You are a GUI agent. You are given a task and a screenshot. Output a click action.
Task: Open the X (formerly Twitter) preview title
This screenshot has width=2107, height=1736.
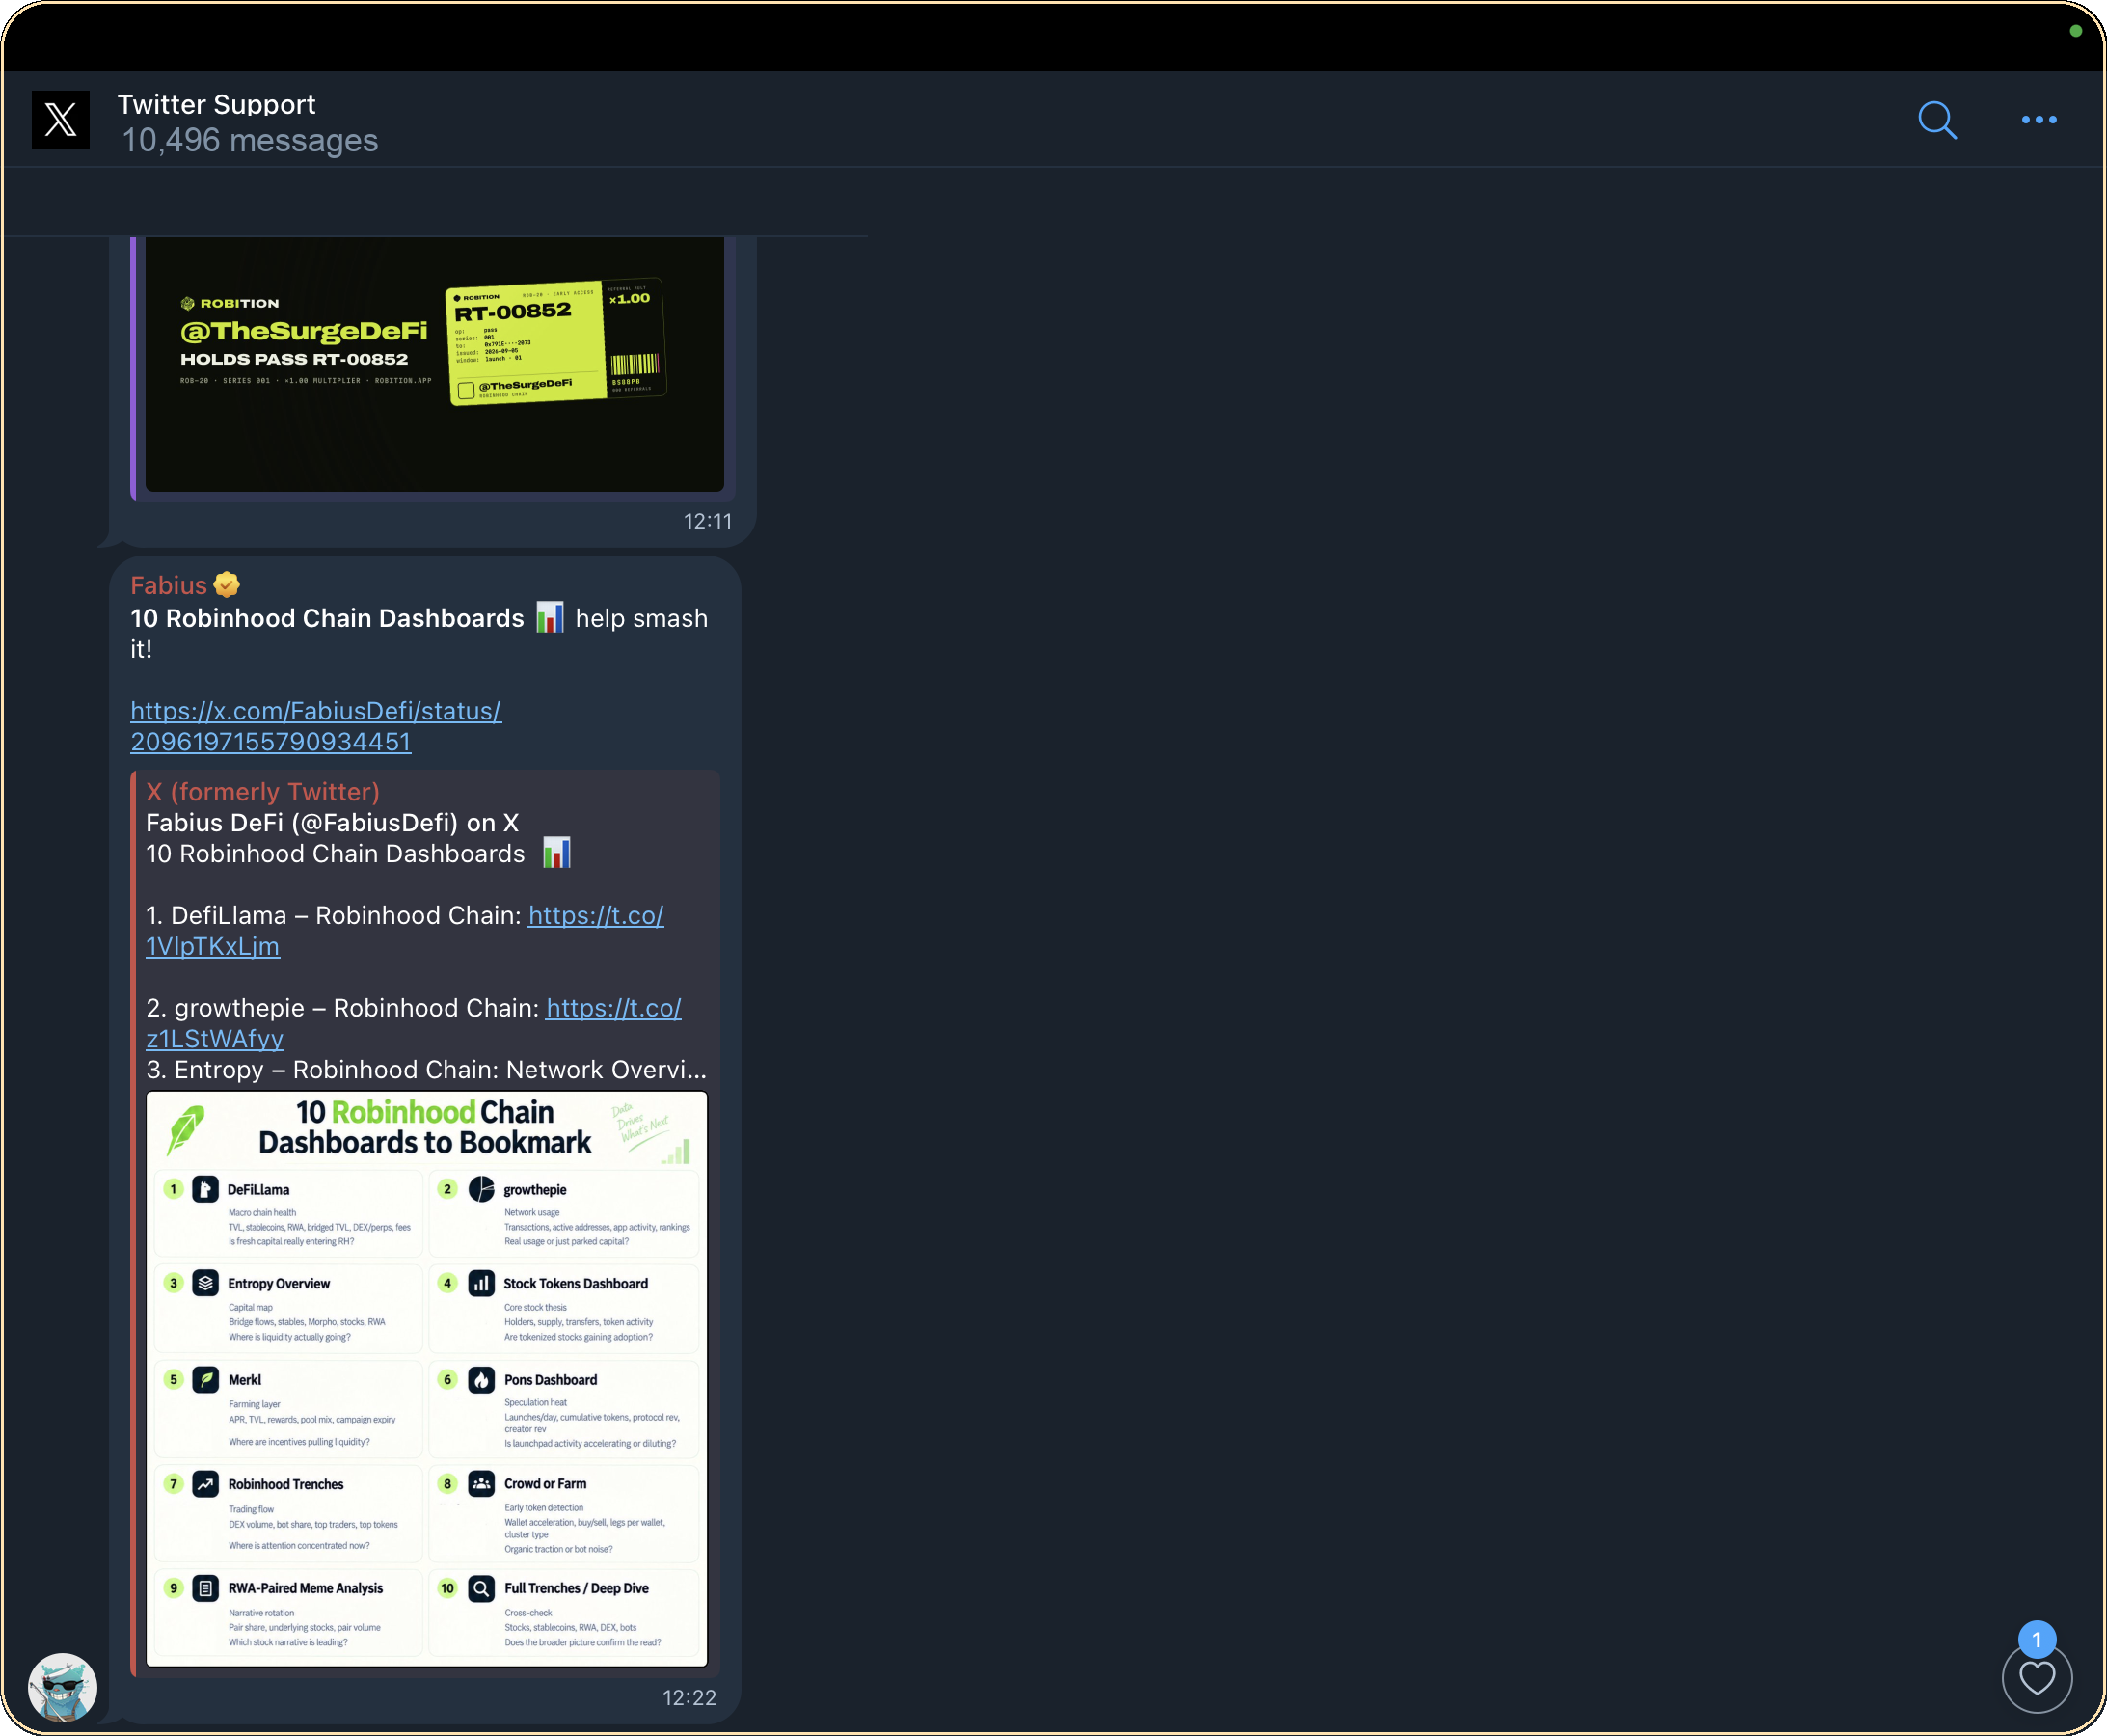click(x=263, y=792)
